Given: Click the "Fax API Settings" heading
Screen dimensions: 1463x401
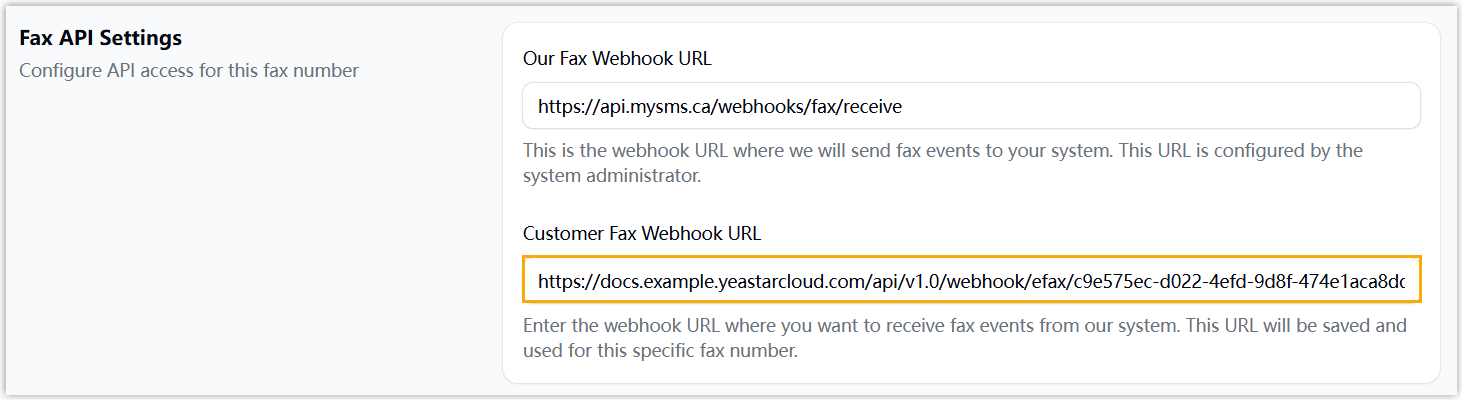Looking at the screenshot, I should point(100,38).
